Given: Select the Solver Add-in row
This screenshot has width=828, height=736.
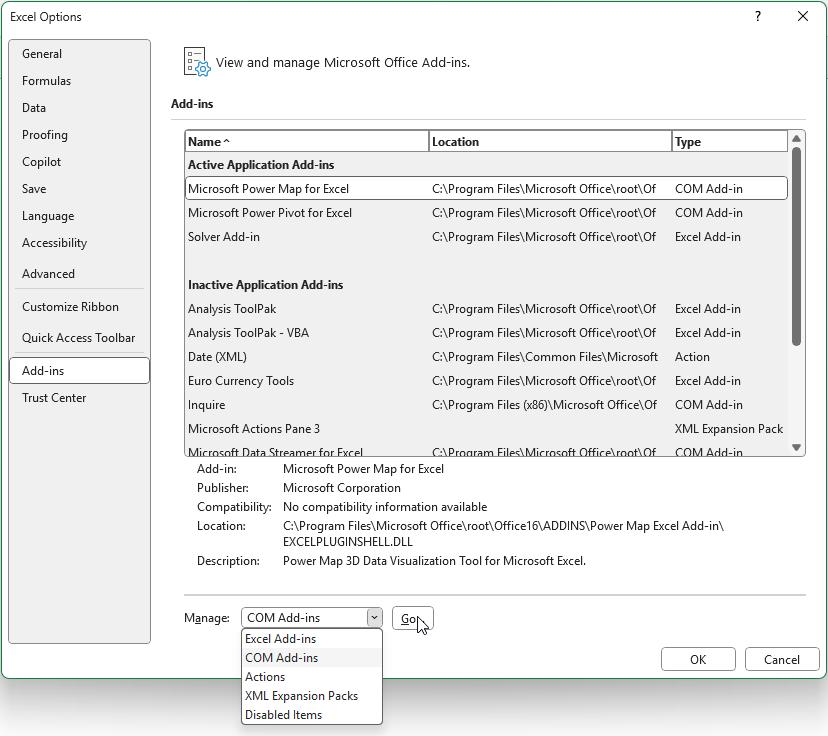Looking at the screenshot, I should coord(486,237).
